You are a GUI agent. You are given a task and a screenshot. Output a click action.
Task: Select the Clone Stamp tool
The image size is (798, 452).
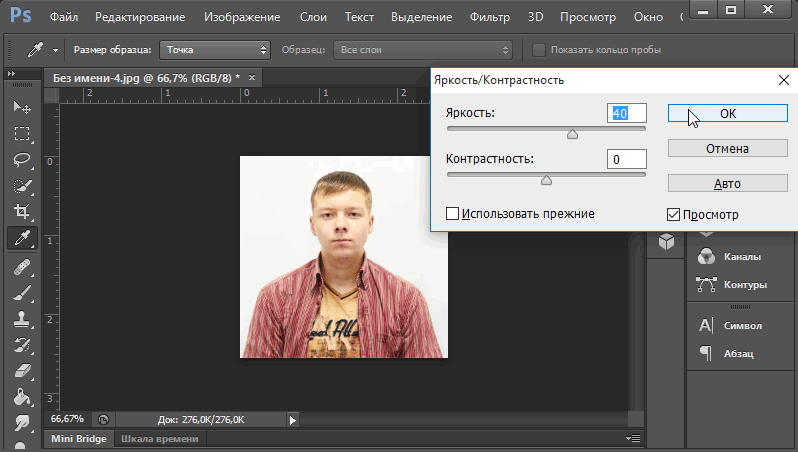tap(21, 319)
